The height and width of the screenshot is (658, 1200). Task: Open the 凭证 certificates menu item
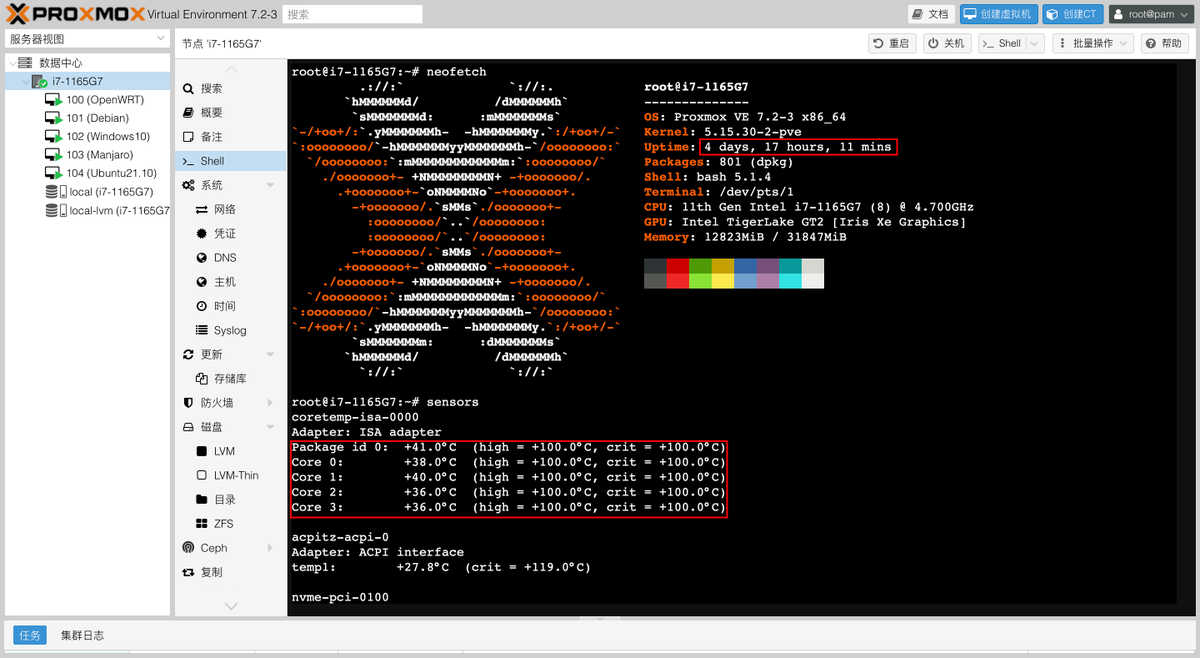230,233
